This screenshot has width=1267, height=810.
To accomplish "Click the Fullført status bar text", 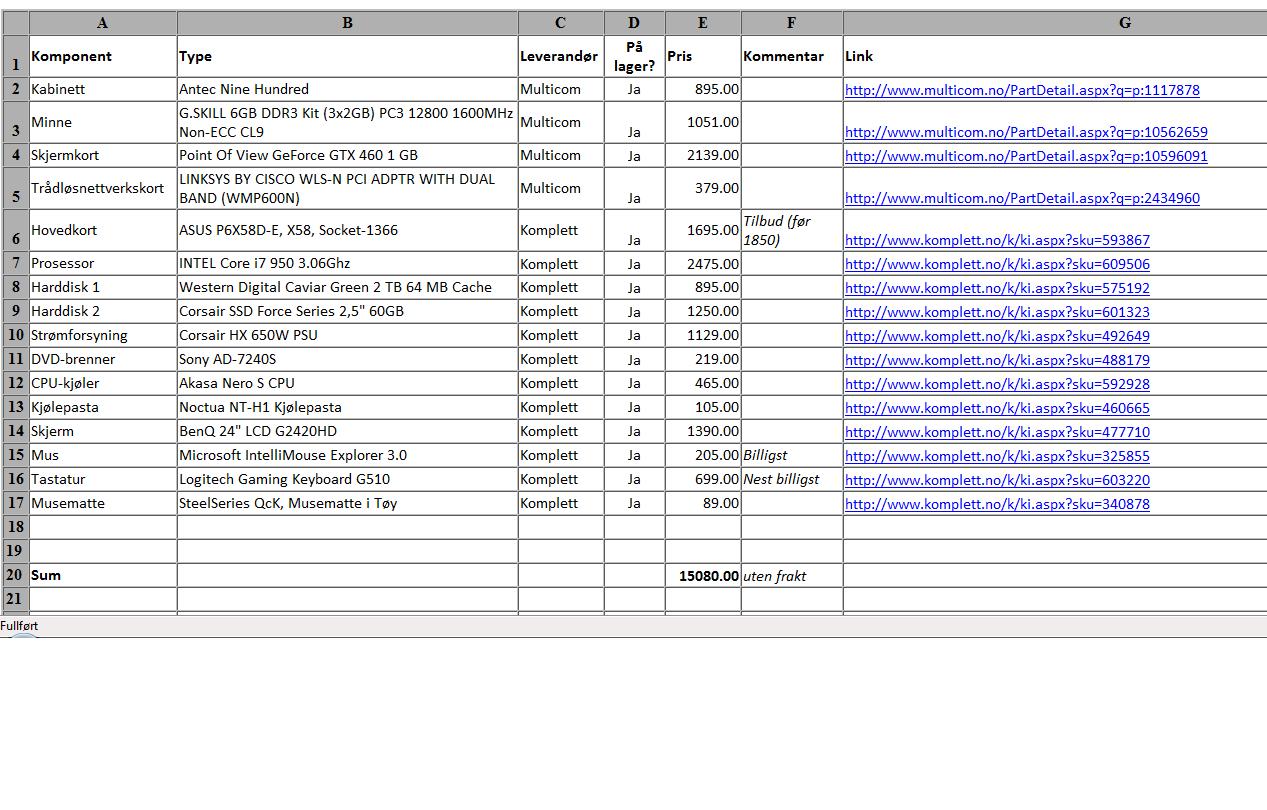I will (x=19, y=626).
